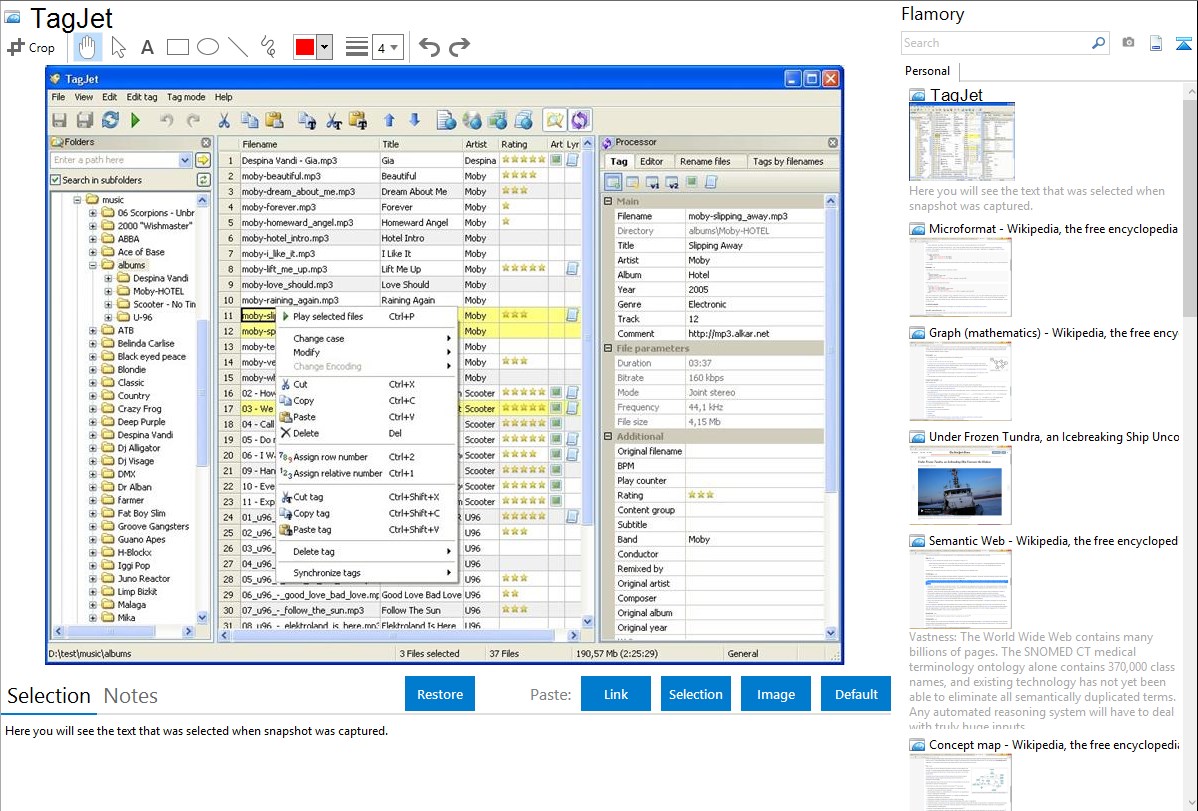The height and width of the screenshot is (811, 1198).
Task: Click the yellow go arrow beside path field
Action: 202,160
